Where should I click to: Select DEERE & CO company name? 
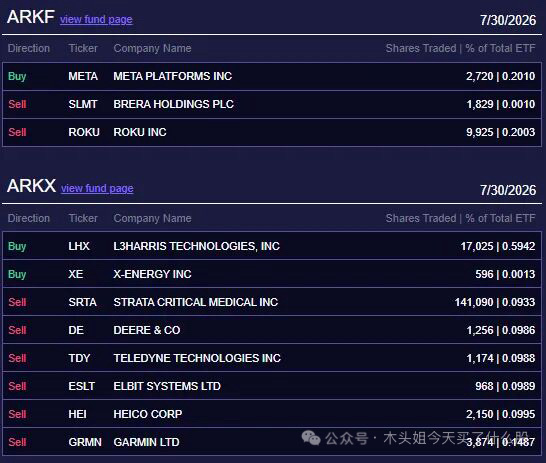[x=147, y=330]
